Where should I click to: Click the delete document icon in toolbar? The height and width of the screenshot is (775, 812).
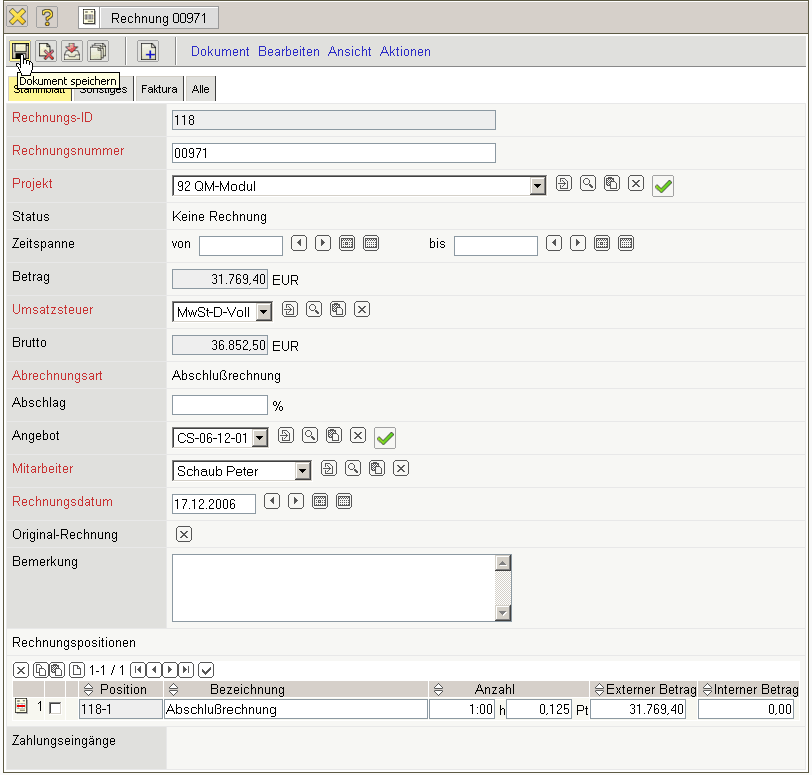(46, 51)
